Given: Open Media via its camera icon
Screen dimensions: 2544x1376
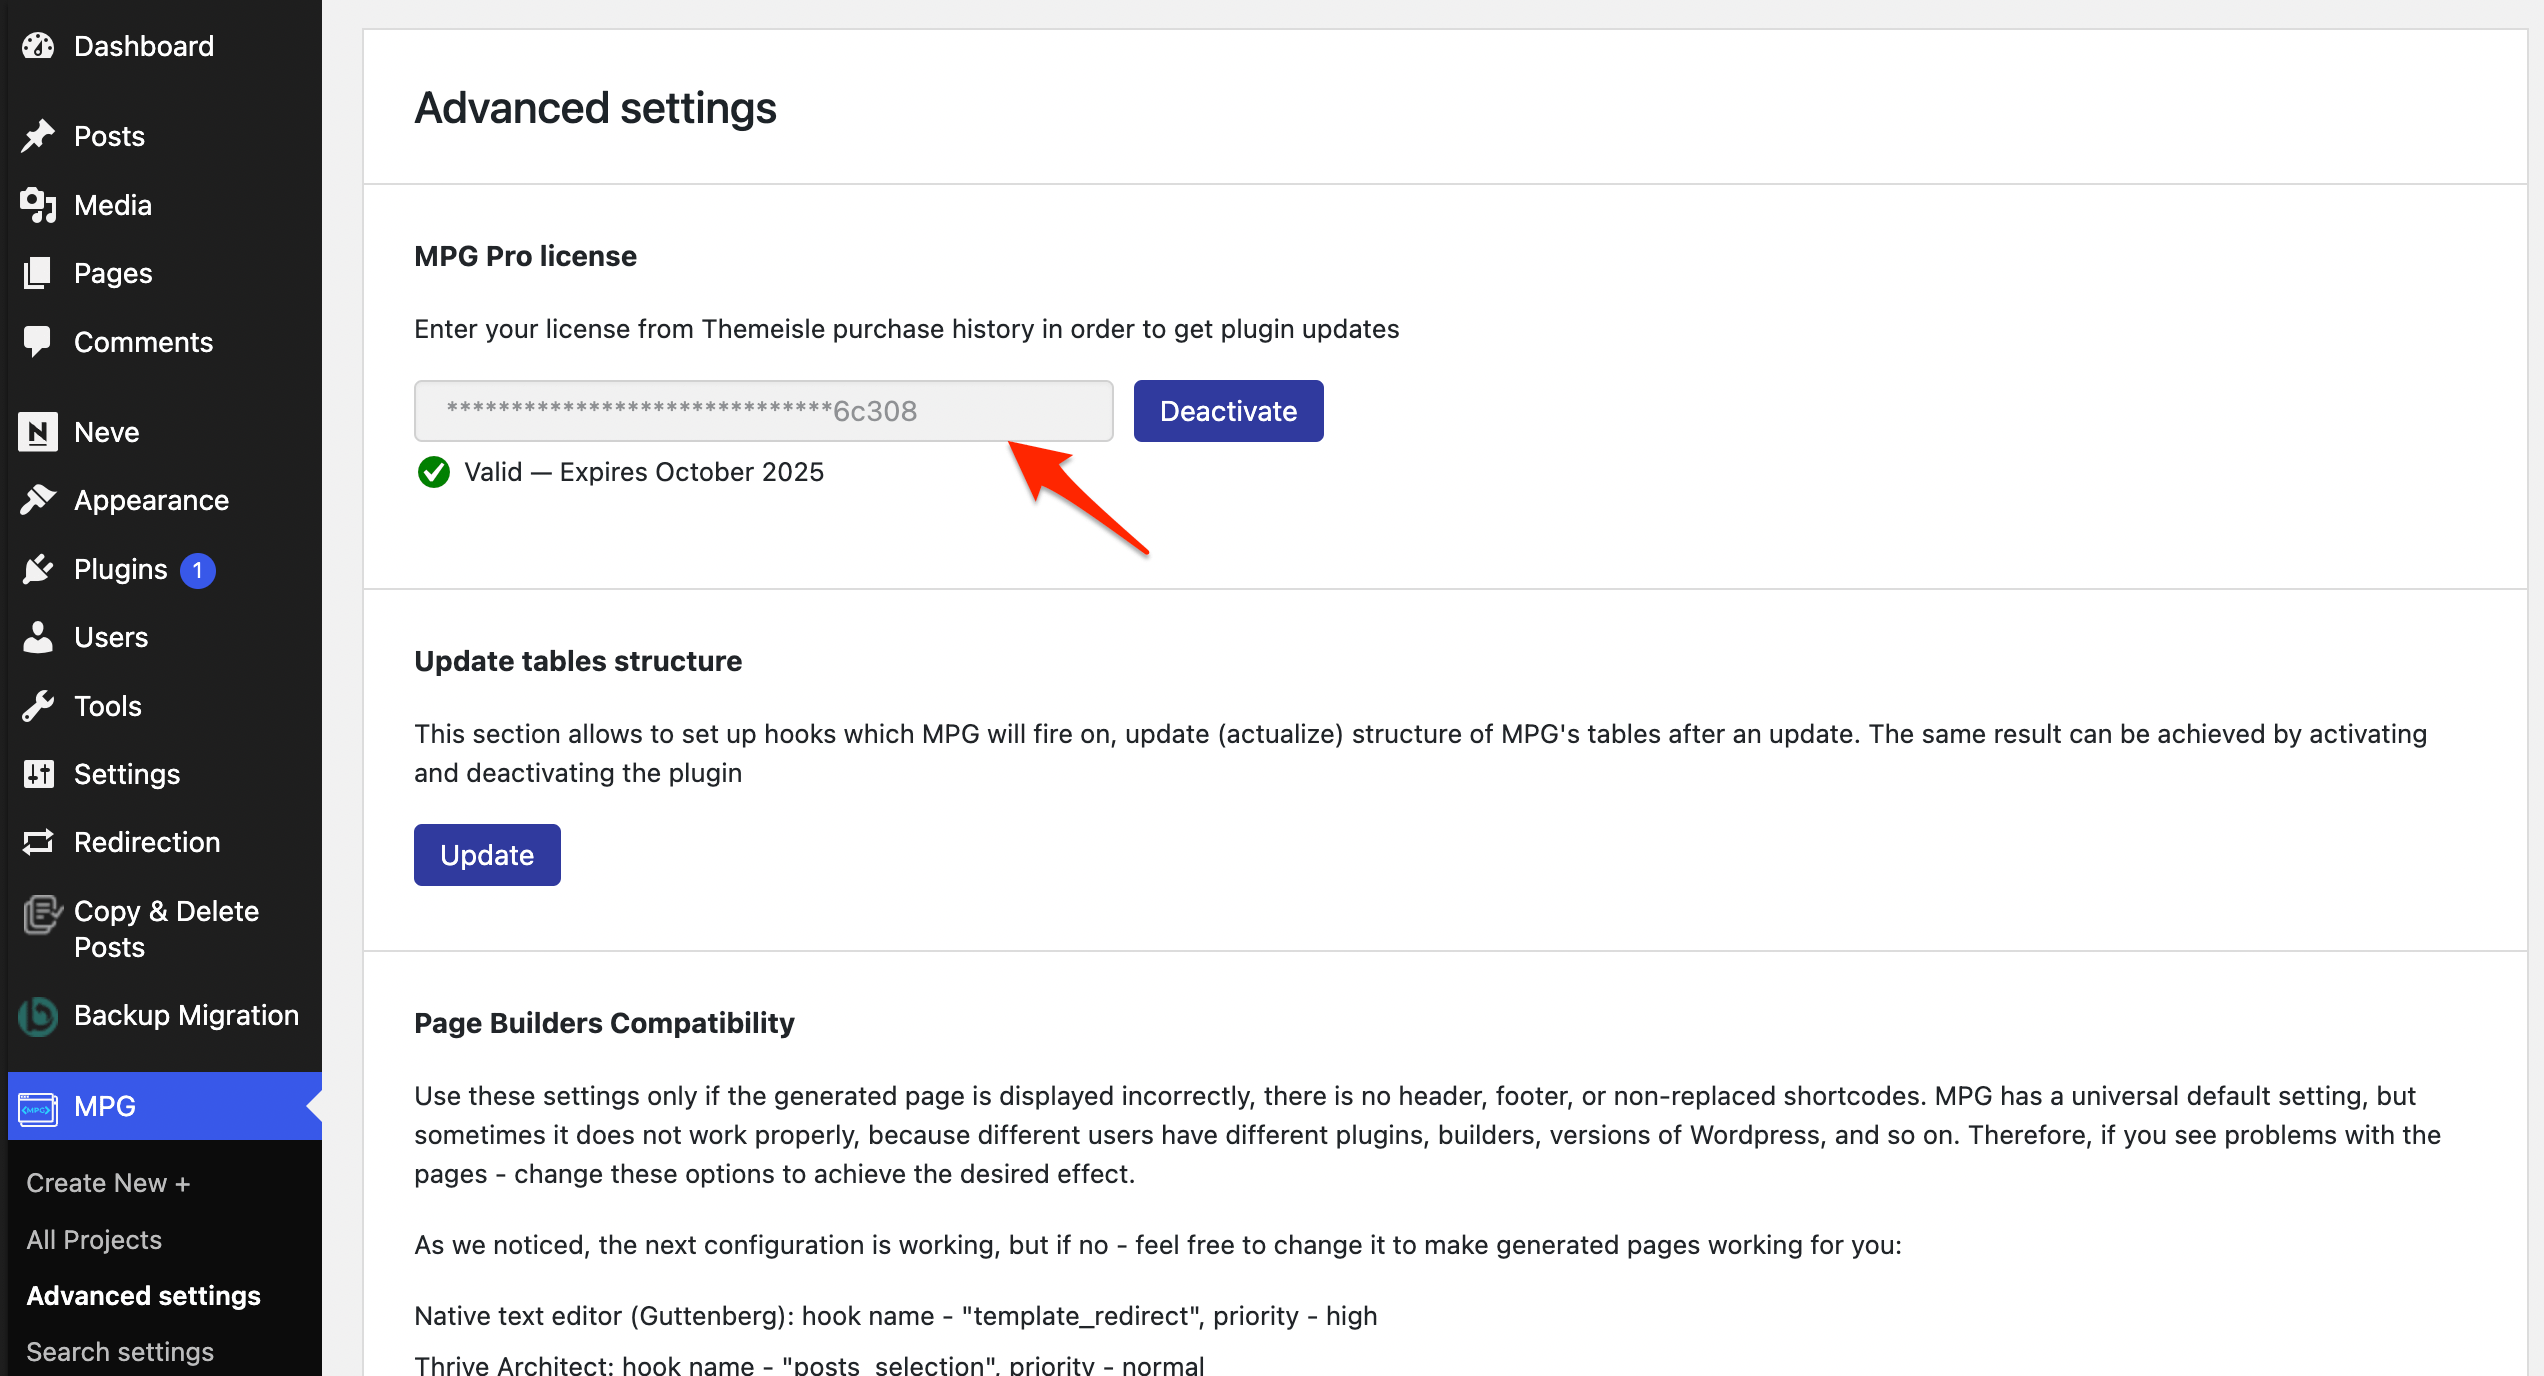Looking at the screenshot, I should pos(38,205).
